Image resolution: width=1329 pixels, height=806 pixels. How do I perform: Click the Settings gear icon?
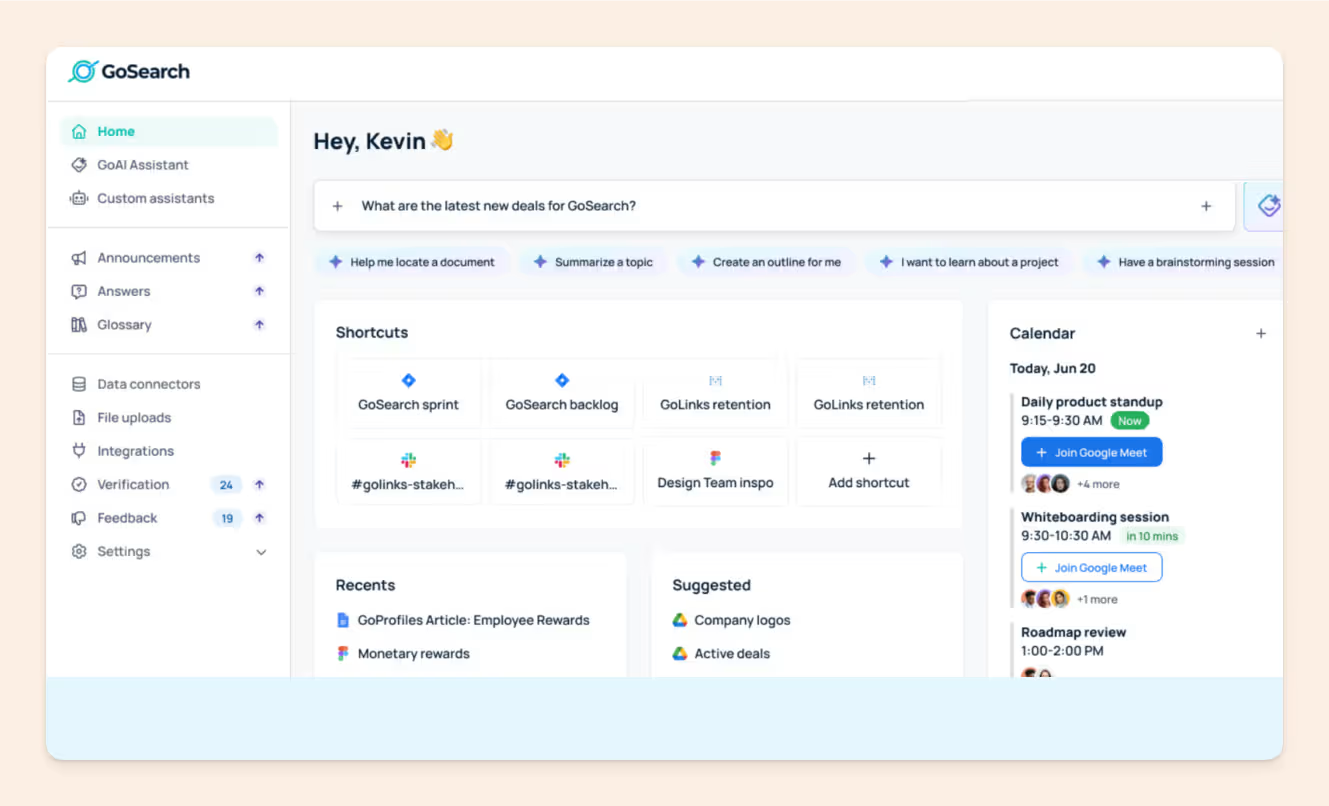[x=79, y=552]
